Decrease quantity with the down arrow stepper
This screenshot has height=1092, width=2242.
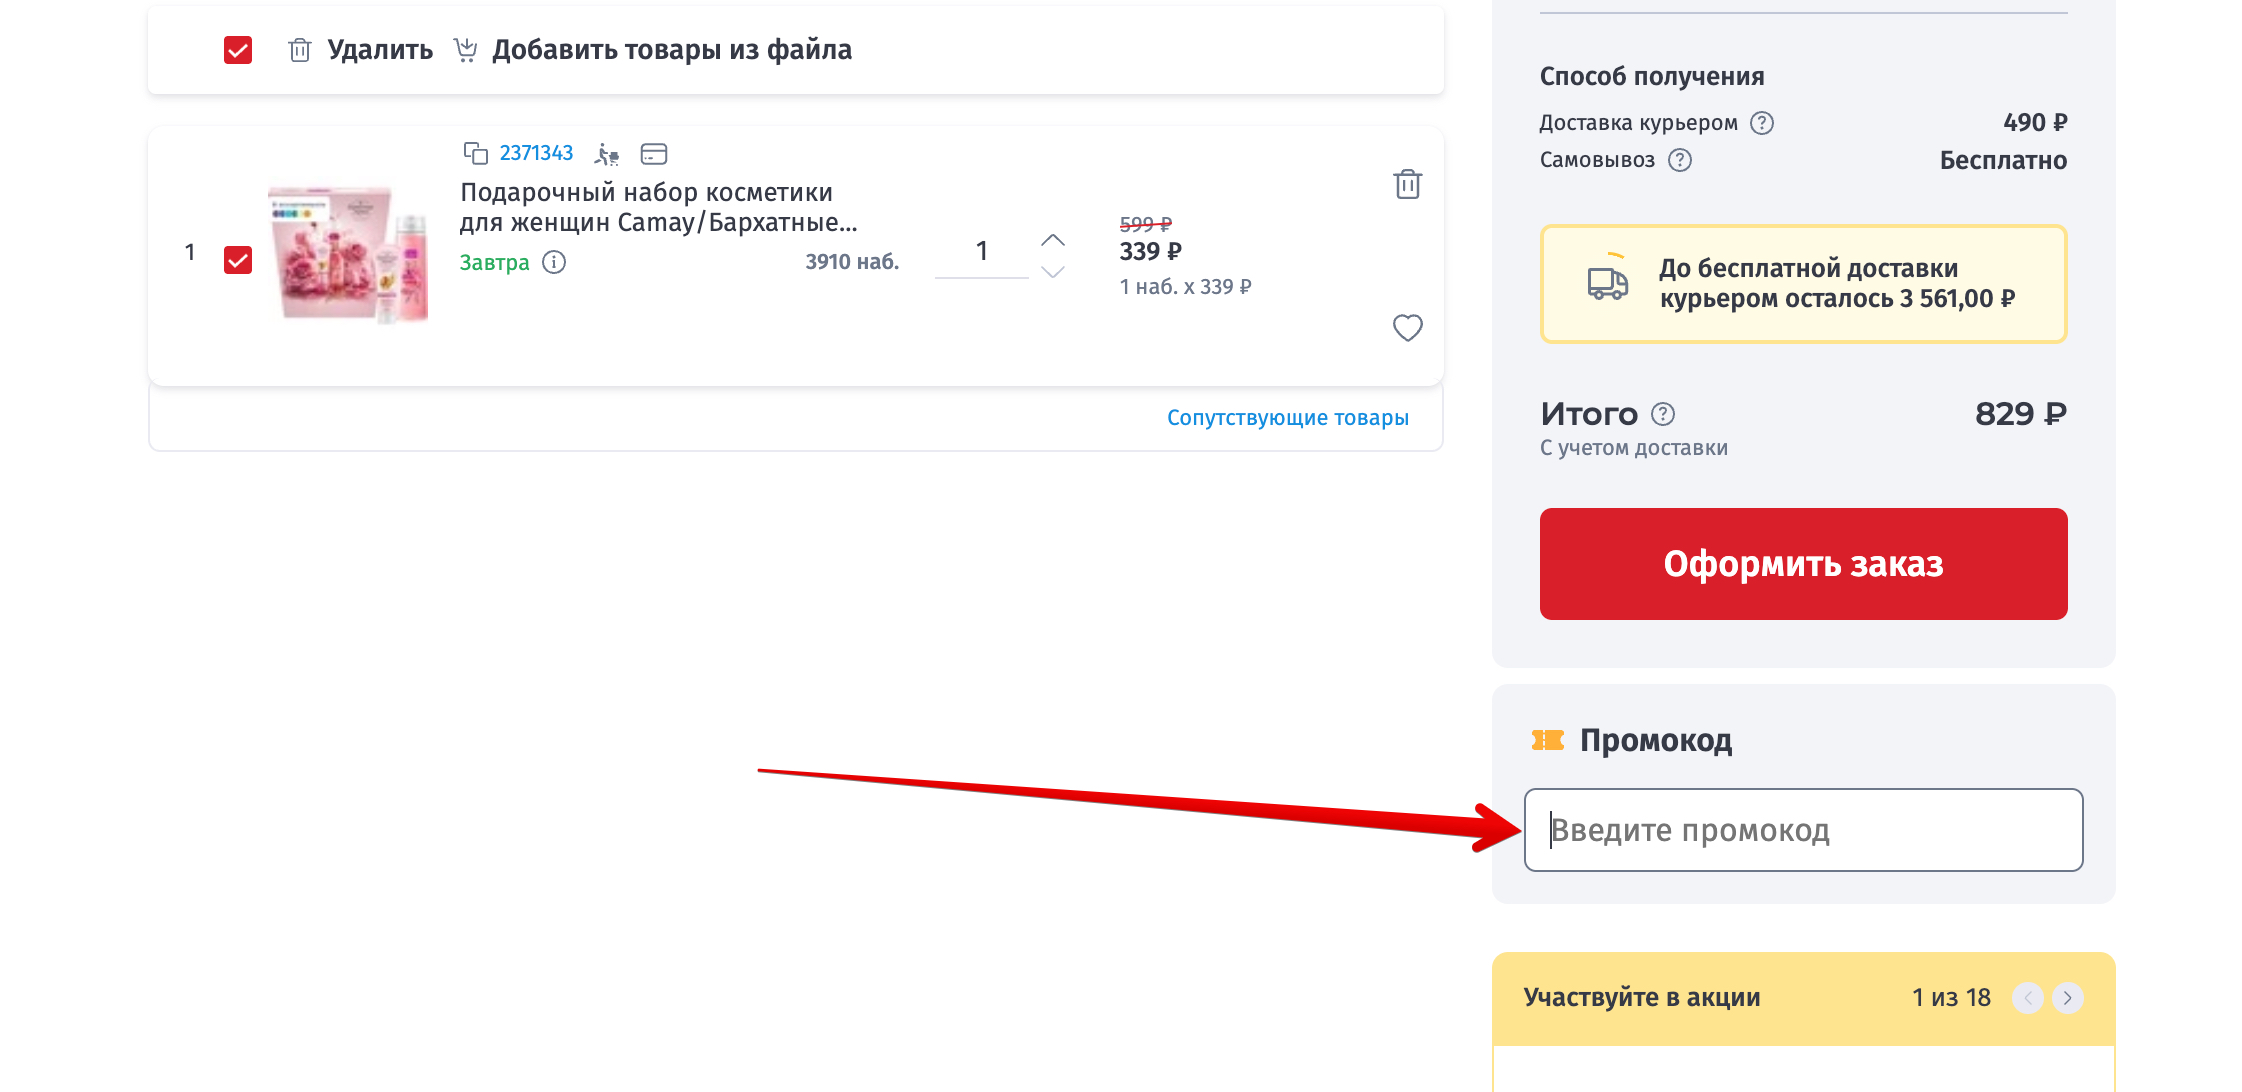point(1051,272)
